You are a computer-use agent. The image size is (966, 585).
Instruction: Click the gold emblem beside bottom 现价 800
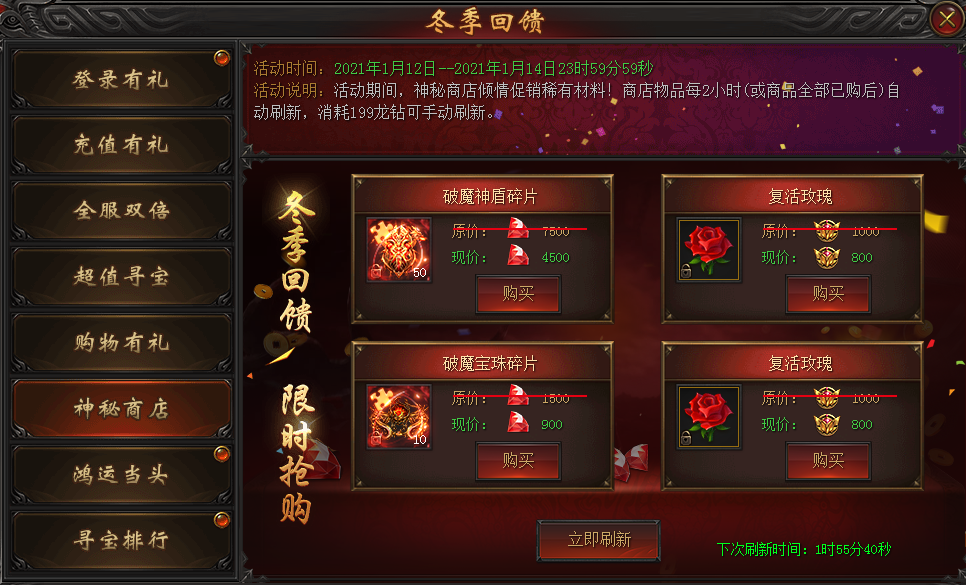[x=827, y=424]
